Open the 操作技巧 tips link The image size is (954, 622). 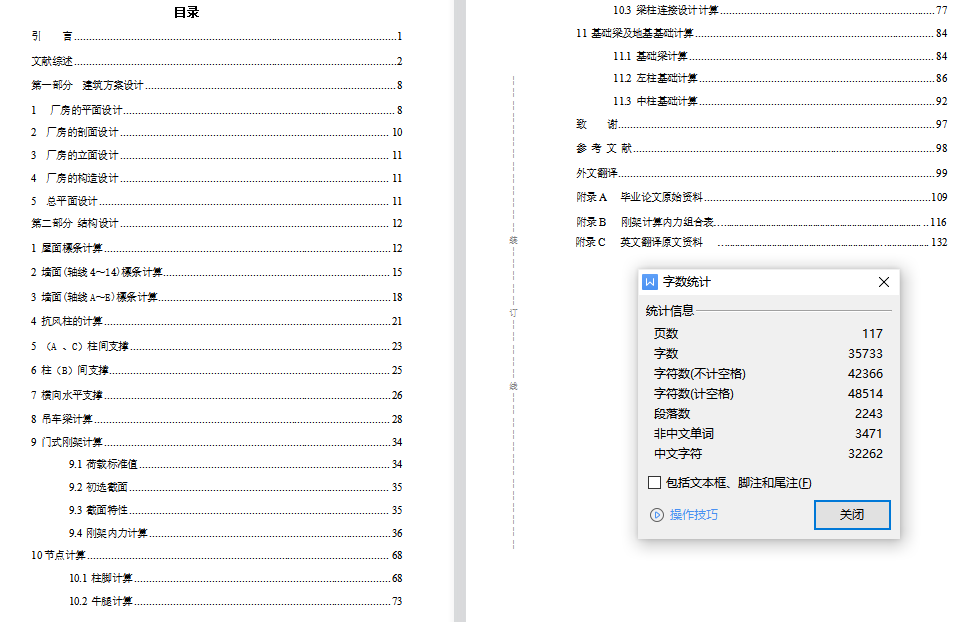click(693, 515)
